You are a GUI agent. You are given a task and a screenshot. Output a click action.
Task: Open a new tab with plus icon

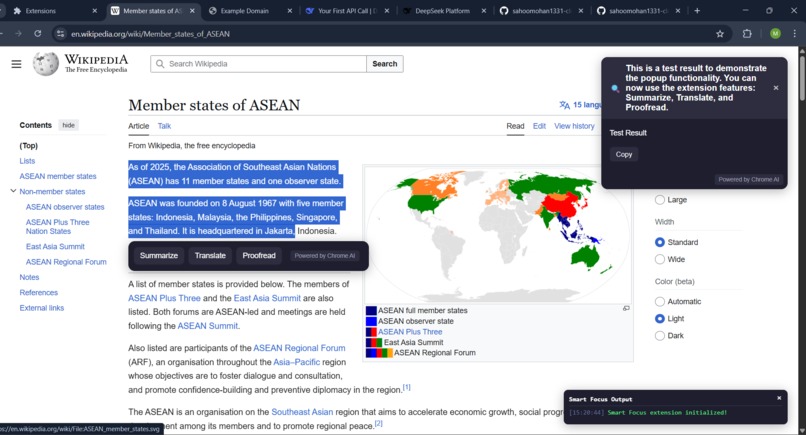pos(697,10)
